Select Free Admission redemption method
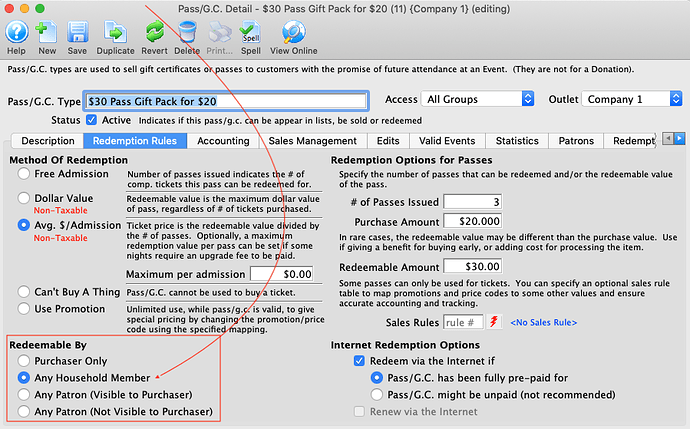Image resolution: width=690 pixels, height=429 pixels. (x=24, y=174)
